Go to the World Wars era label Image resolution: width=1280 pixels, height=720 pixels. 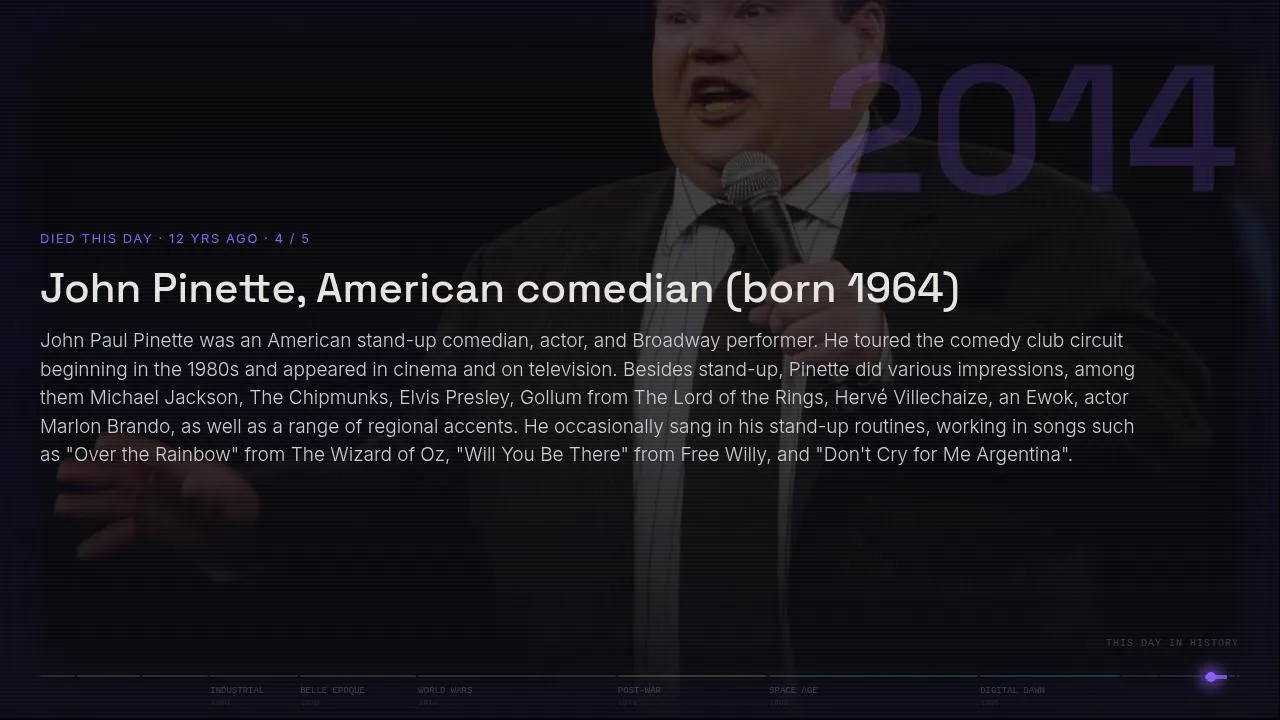coord(445,690)
